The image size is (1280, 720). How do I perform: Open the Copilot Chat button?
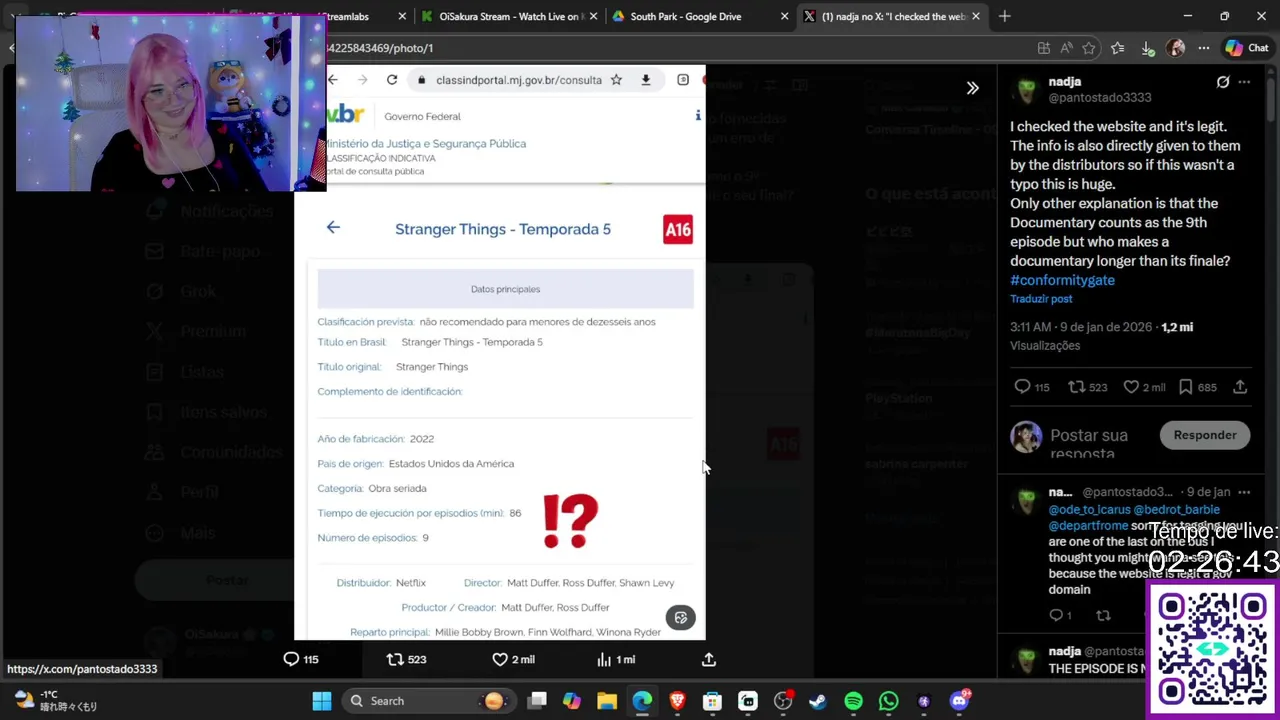[1247, 48]
